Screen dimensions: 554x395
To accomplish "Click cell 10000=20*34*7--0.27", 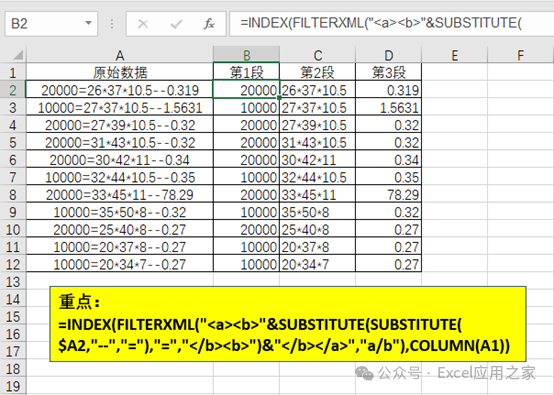I will (x=120, y=264).
